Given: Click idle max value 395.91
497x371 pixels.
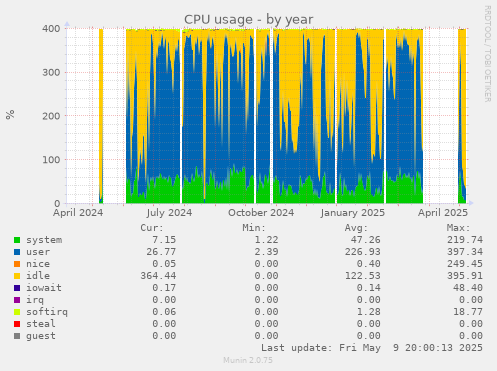Looking at the screenshot, I should pyautogui.click(x=465, y=276).
